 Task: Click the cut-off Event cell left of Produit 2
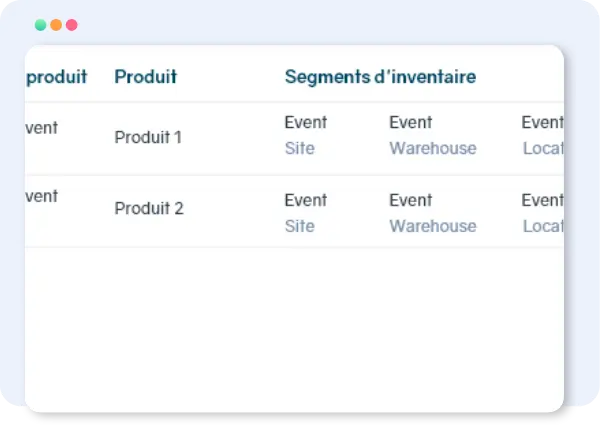[41, 196]
